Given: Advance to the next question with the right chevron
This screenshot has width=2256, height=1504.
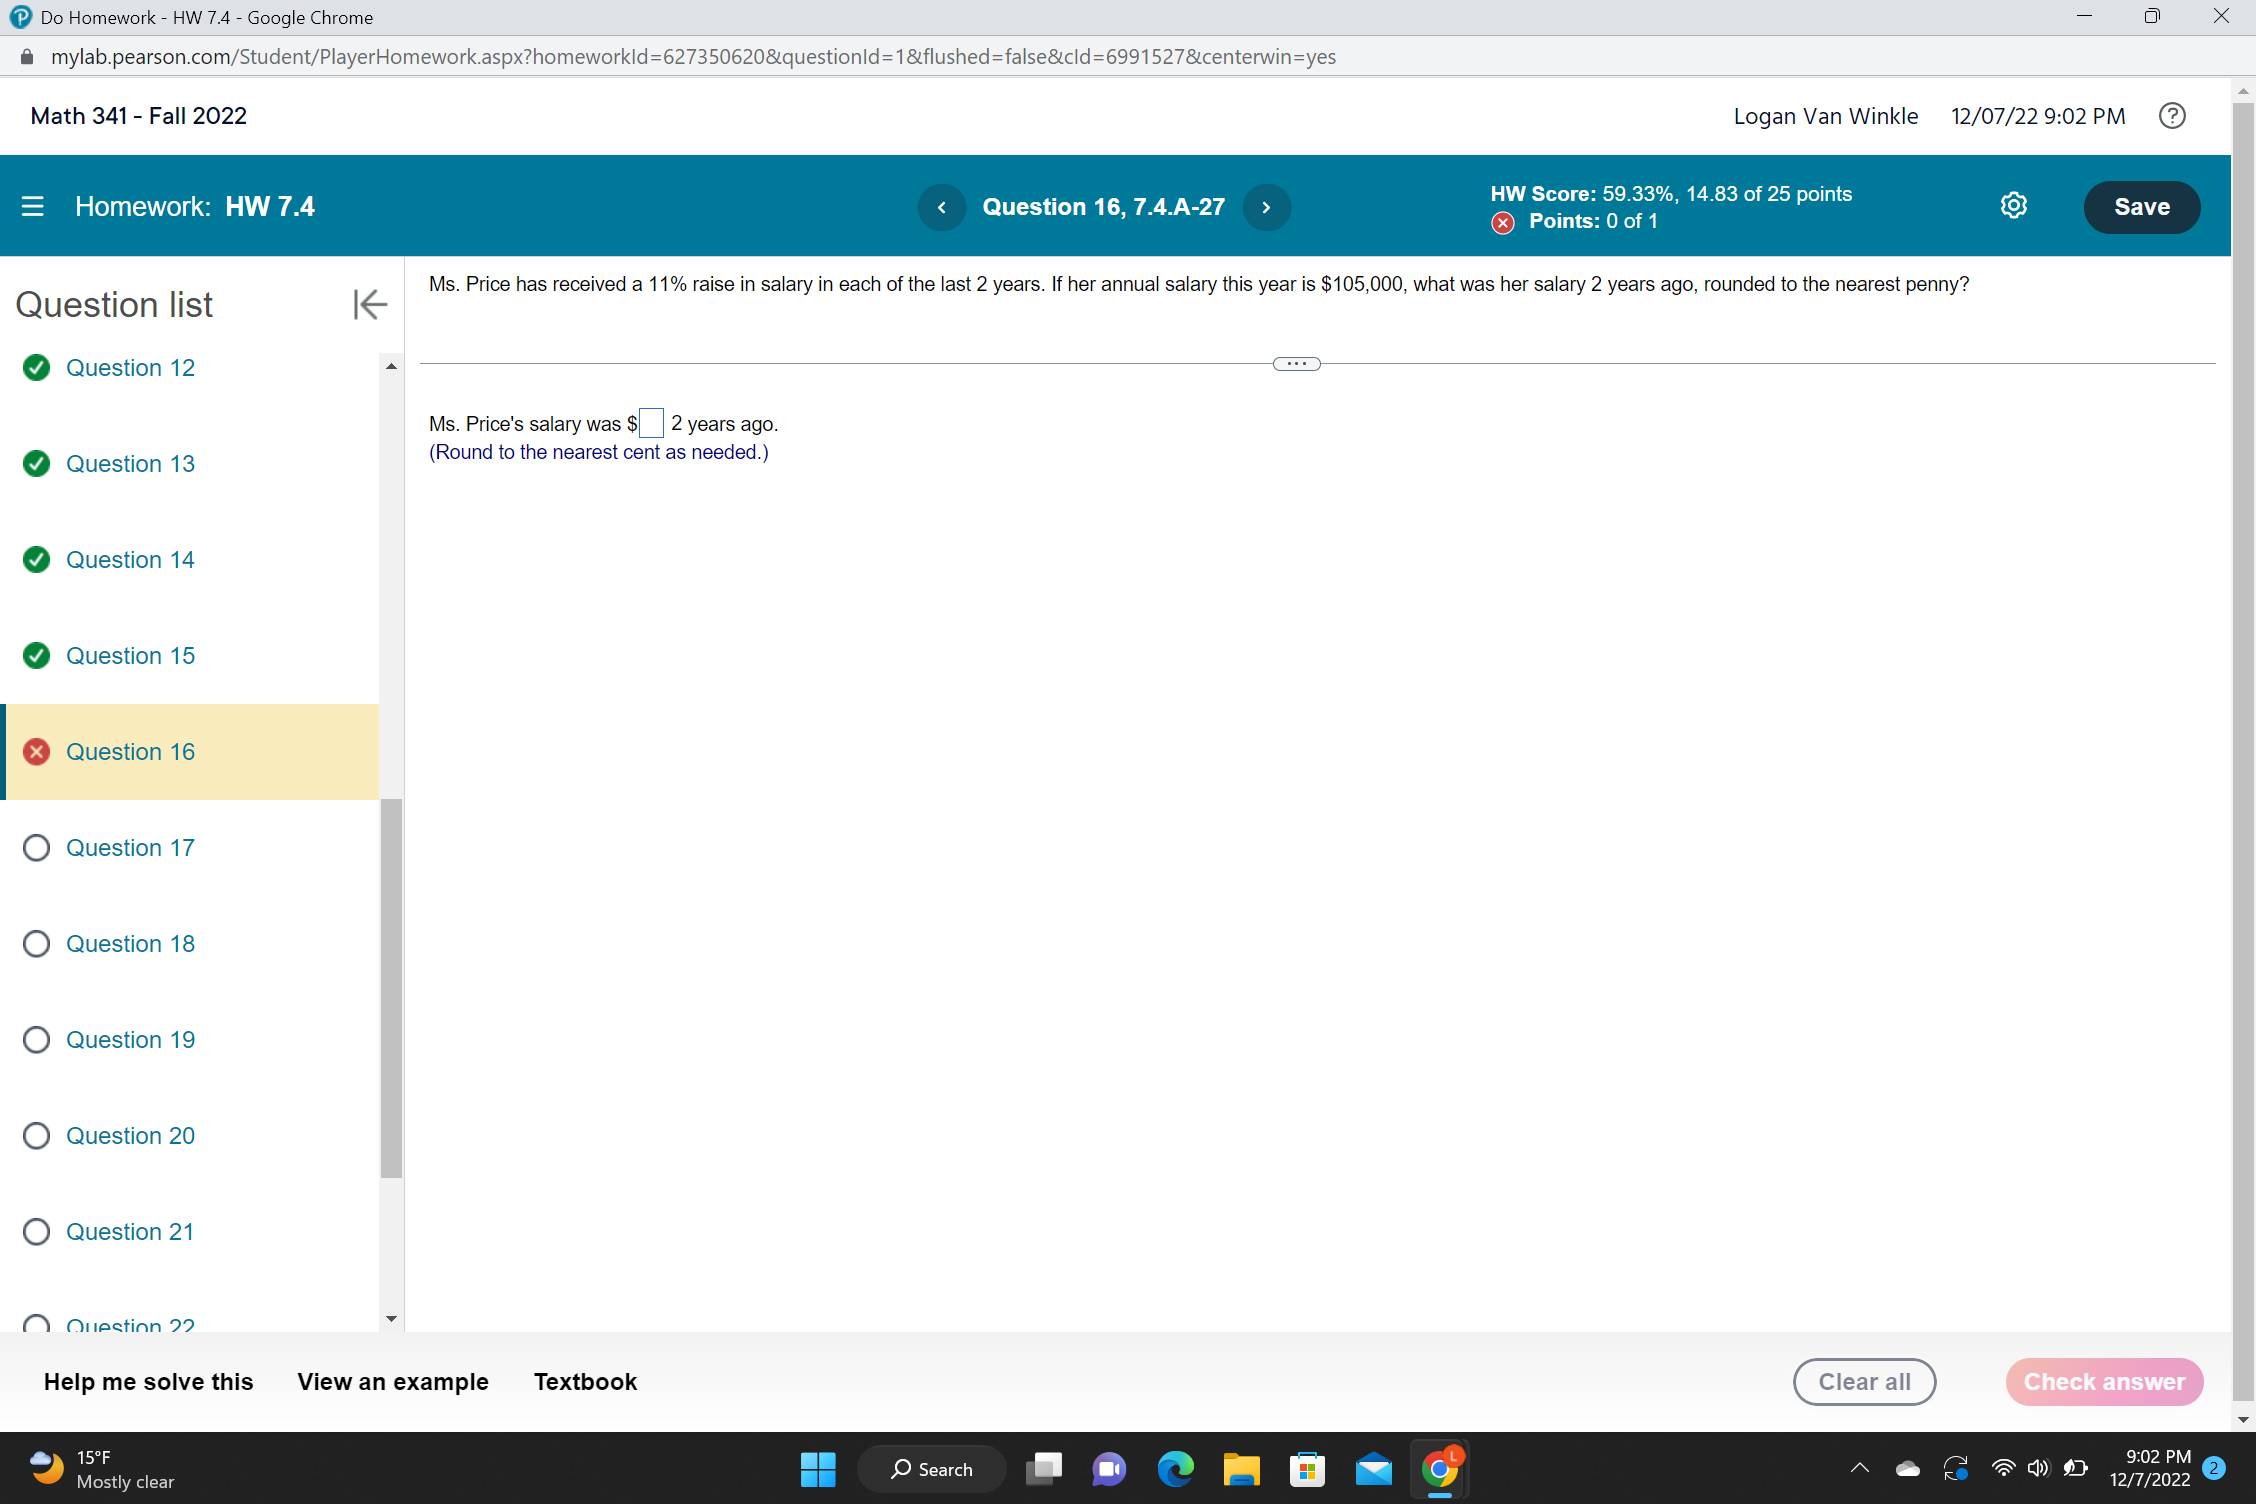Looking at the screenshot, I should [x=1266, y=207].
